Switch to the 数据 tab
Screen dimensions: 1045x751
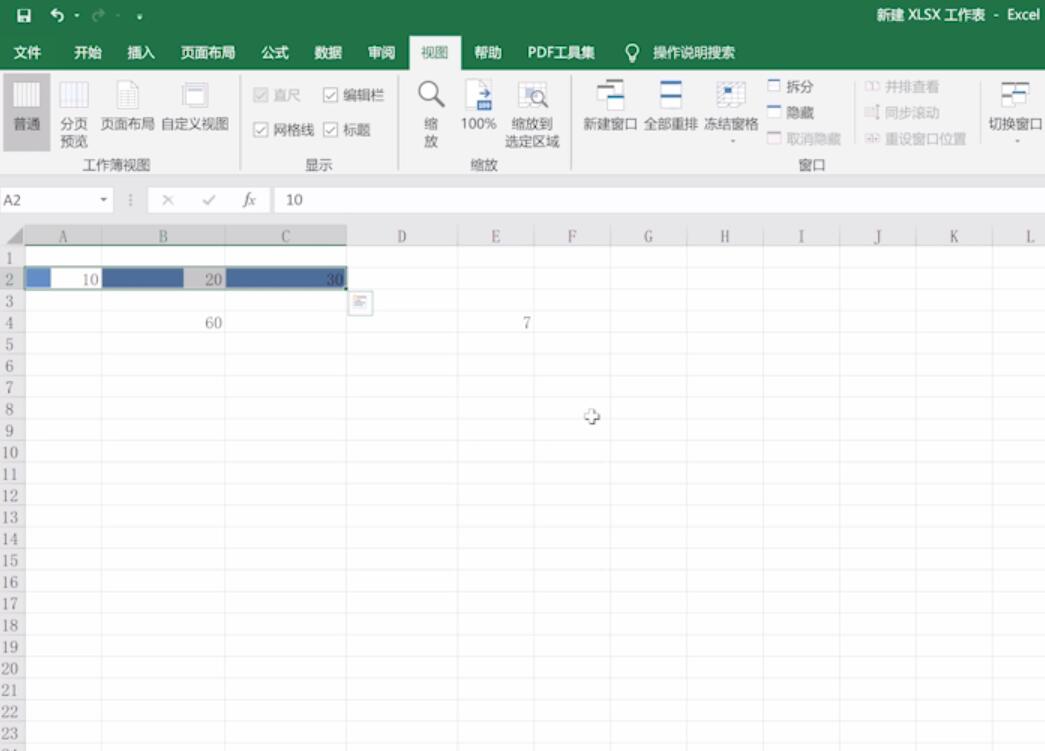(x=328, y=53)
